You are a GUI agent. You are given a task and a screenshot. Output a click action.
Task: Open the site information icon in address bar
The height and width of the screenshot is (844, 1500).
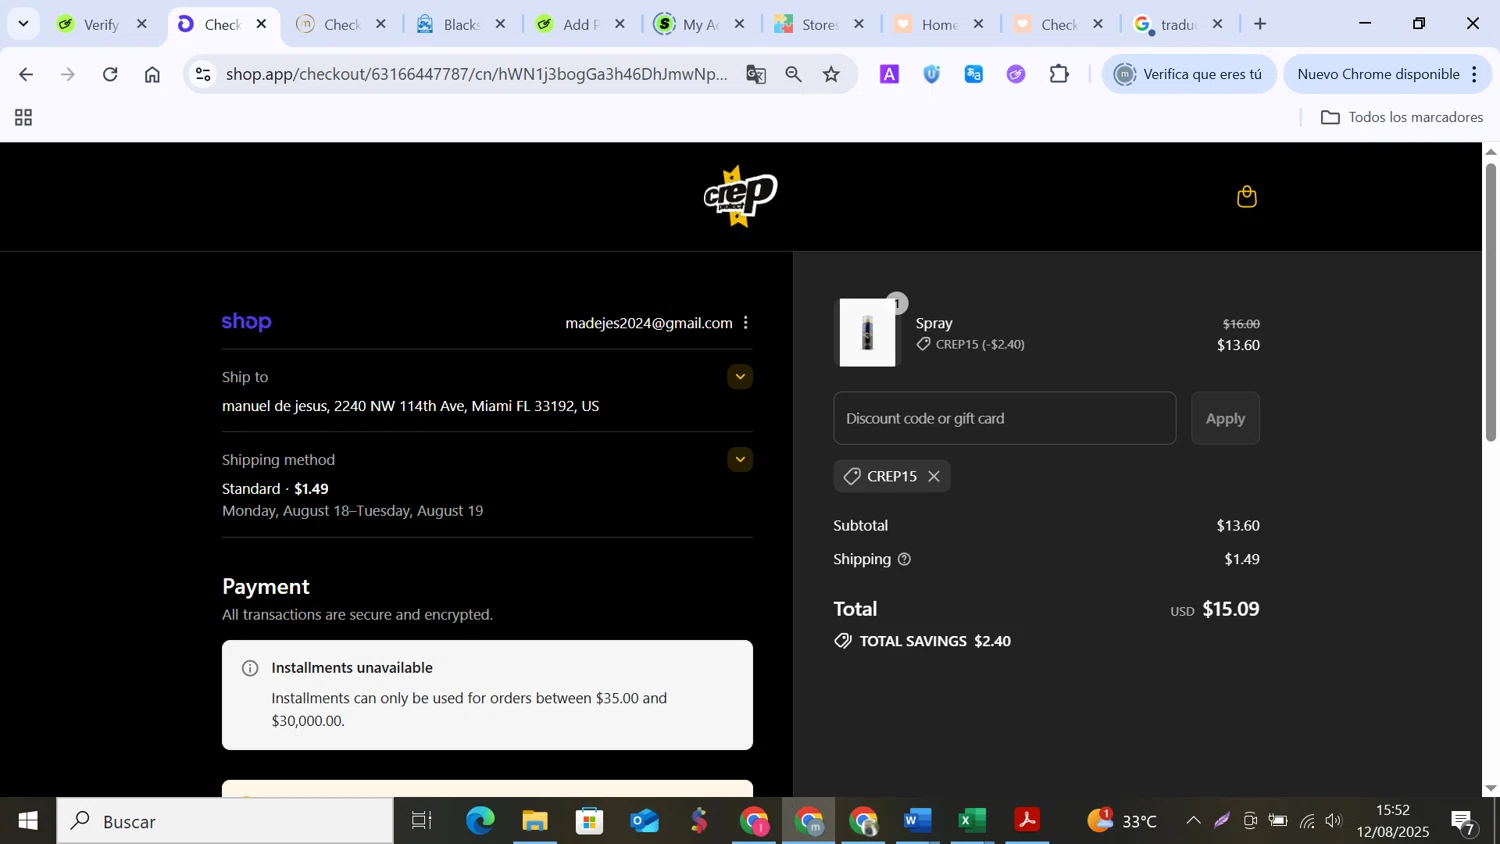203,74
